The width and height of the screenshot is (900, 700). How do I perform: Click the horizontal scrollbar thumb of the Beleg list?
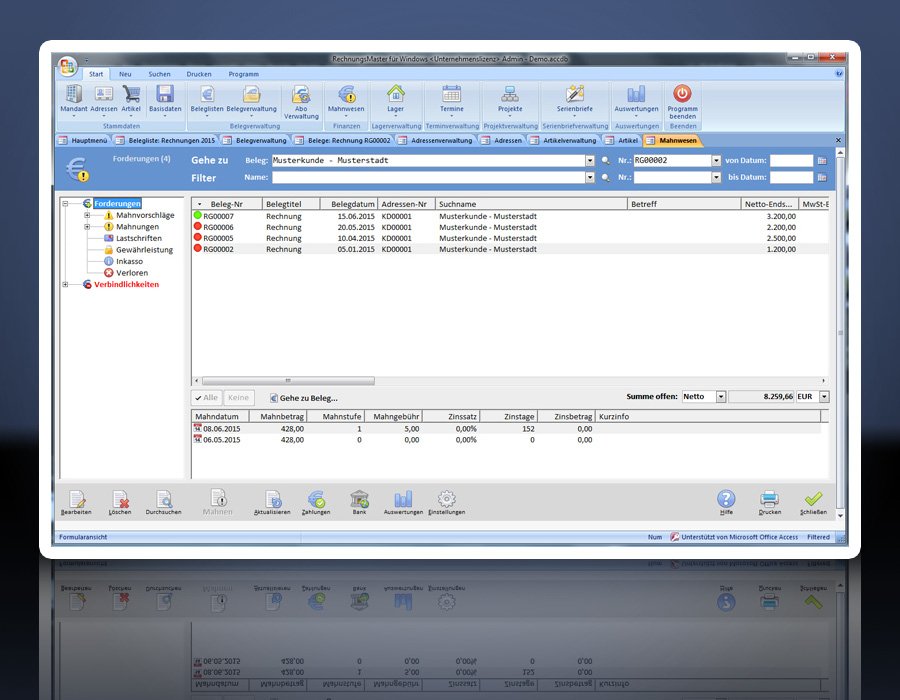coord(288,380)
